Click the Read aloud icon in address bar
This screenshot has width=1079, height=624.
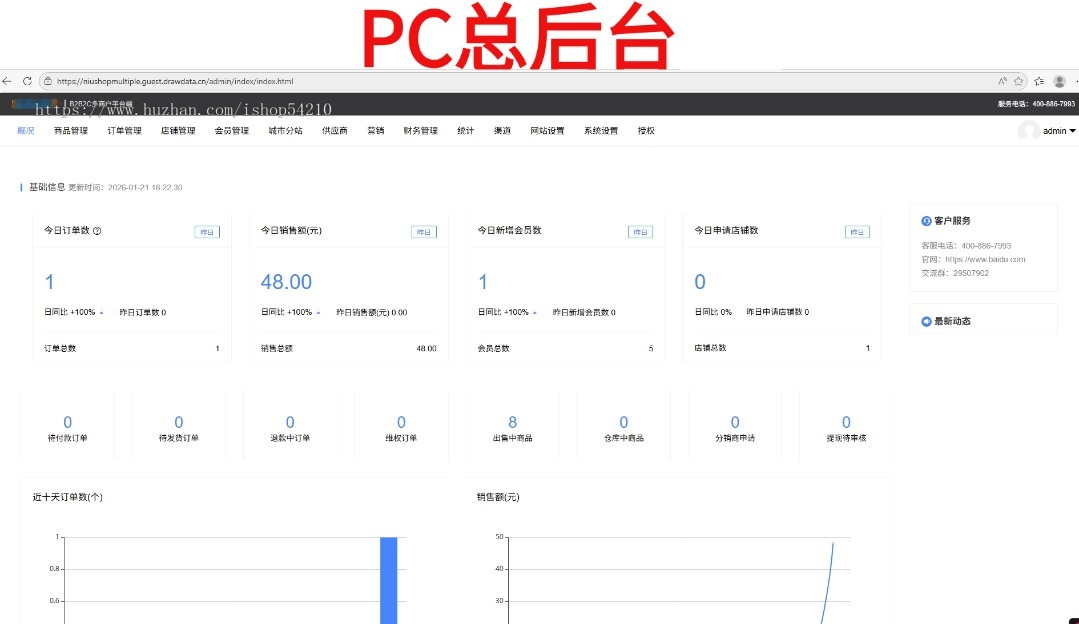pyautogui.click(x=1003, y=81)
